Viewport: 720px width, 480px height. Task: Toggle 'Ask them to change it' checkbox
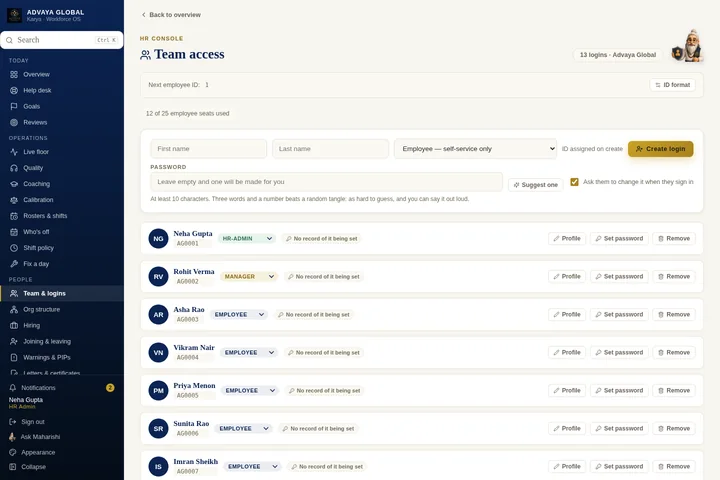pyautogui.click(x=574, y=182)
